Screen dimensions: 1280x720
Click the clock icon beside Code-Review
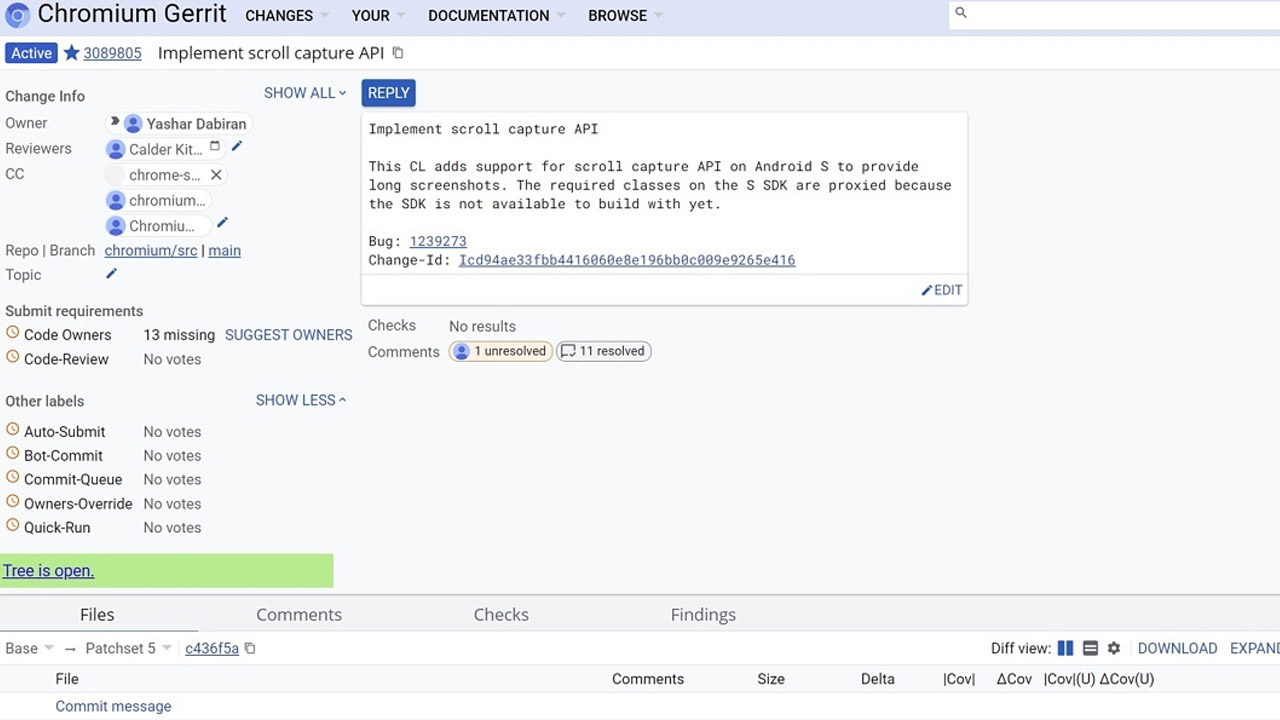pos(13,357)
